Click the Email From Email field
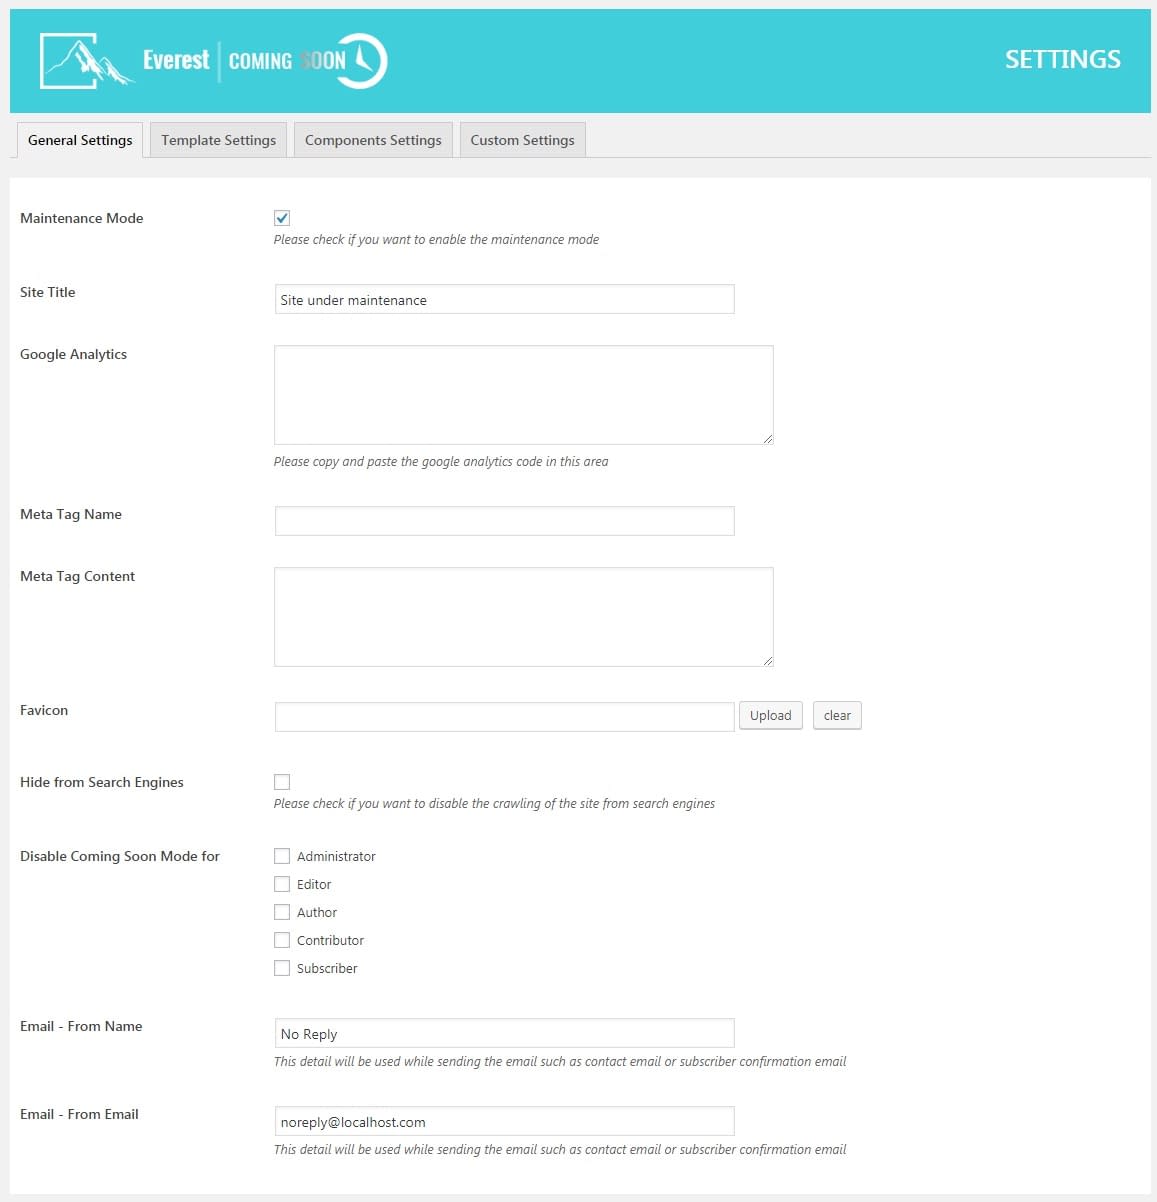This screenshot has height=1202, width=1157. tap(504, 1121)
